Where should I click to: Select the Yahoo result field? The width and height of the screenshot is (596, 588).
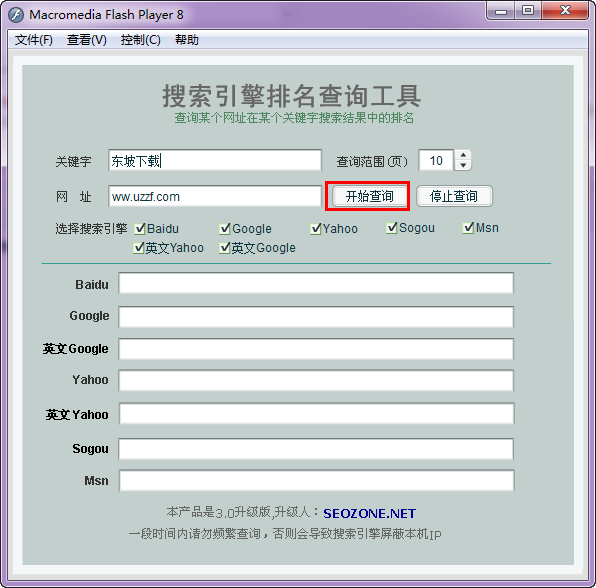point(316,380)
